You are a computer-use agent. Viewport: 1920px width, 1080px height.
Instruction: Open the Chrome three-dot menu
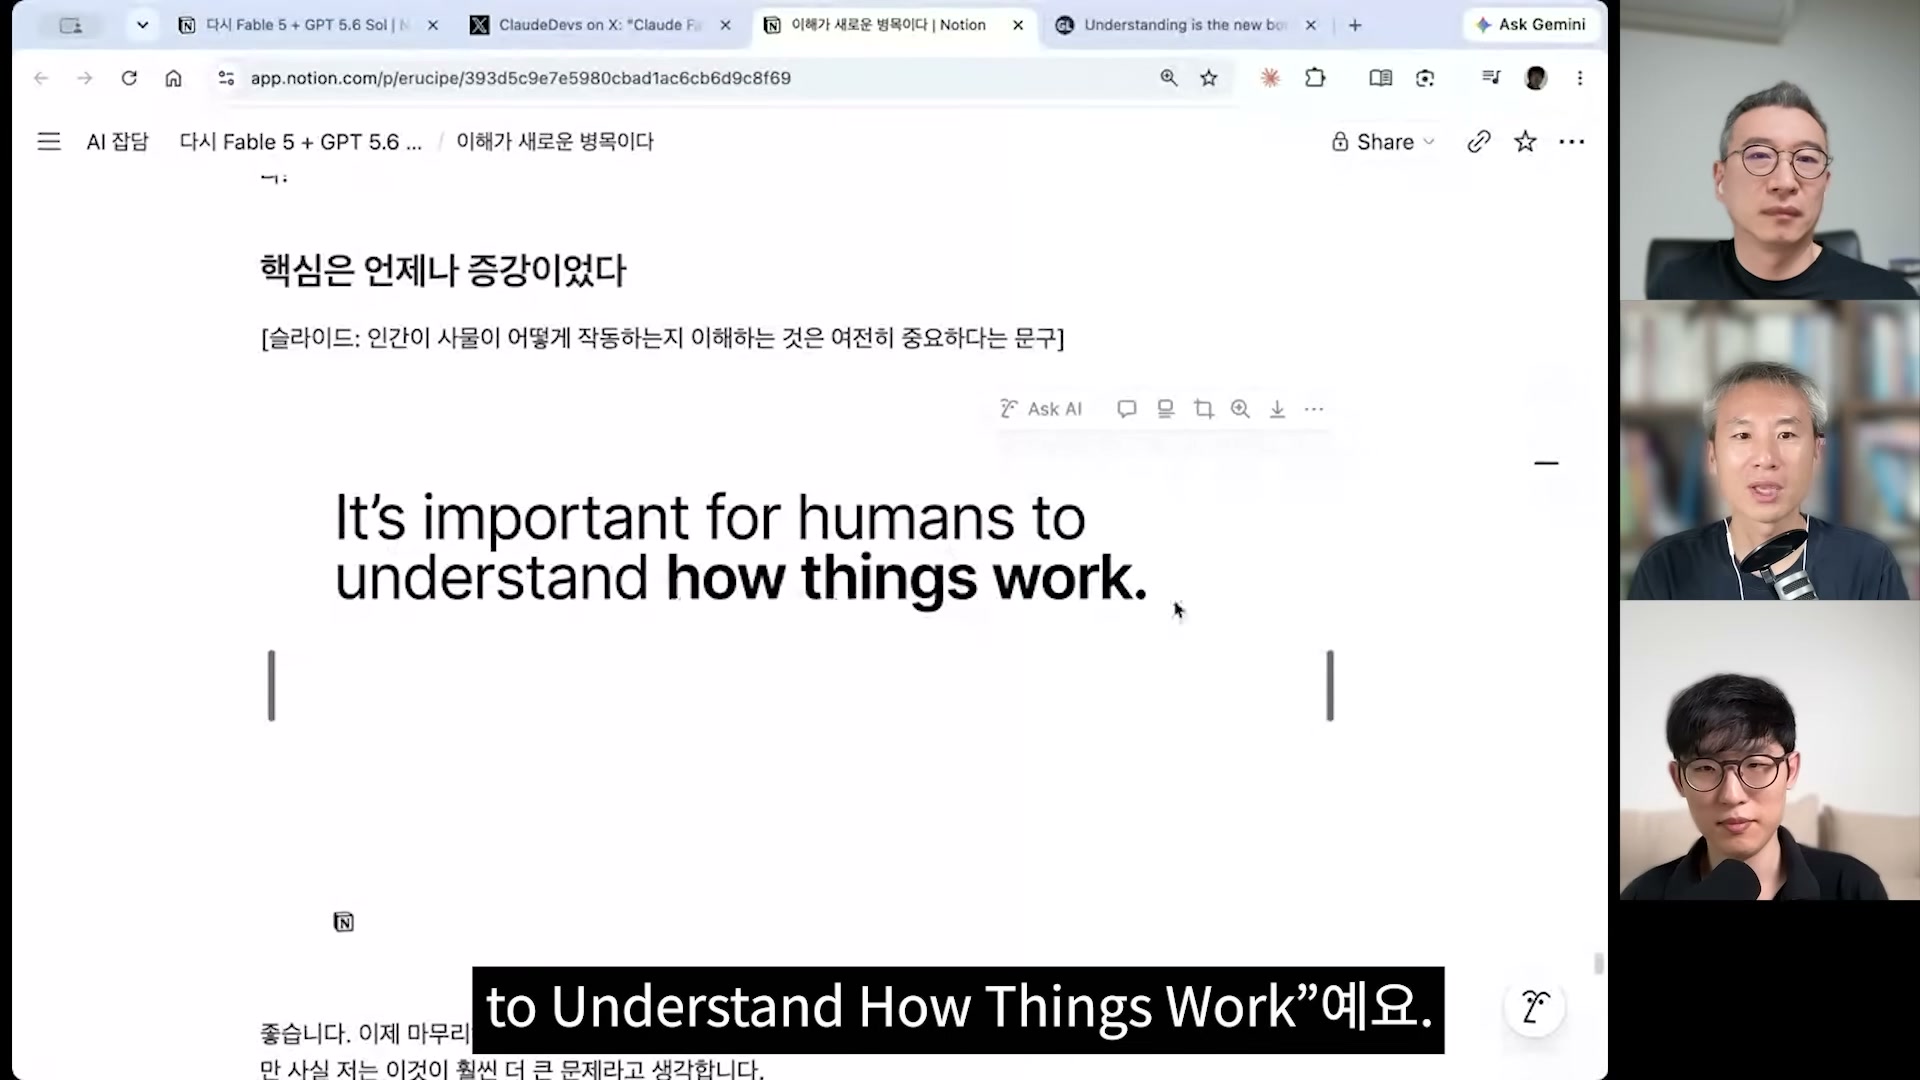tap(1580, 78)
